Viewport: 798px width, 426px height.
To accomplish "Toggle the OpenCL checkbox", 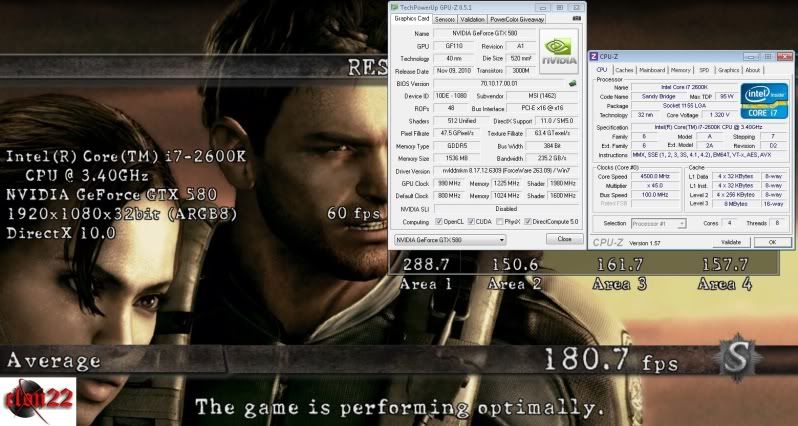I will pos(438,222).
